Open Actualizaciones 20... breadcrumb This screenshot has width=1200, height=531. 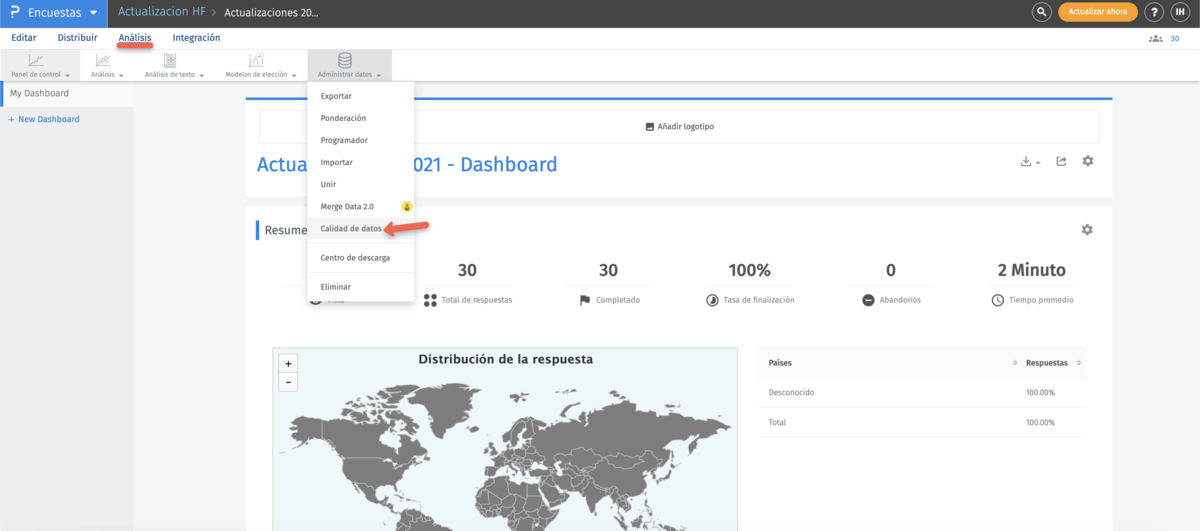(x=272, y=13)
